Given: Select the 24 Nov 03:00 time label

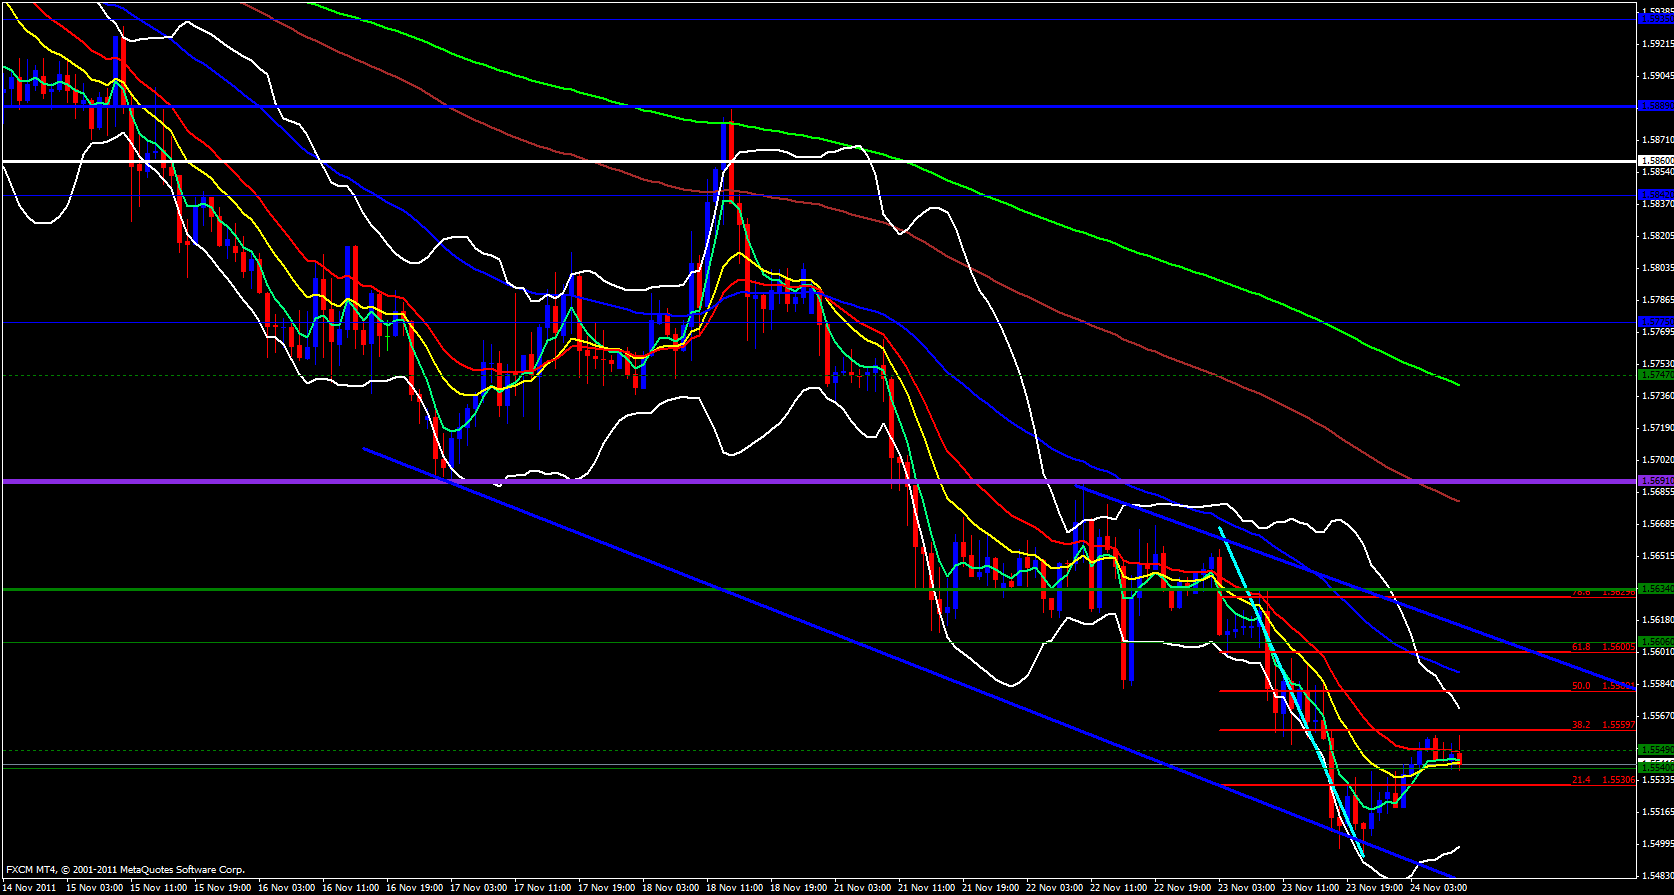Looking at the screenshot, I should click(x=1438, y=887).
